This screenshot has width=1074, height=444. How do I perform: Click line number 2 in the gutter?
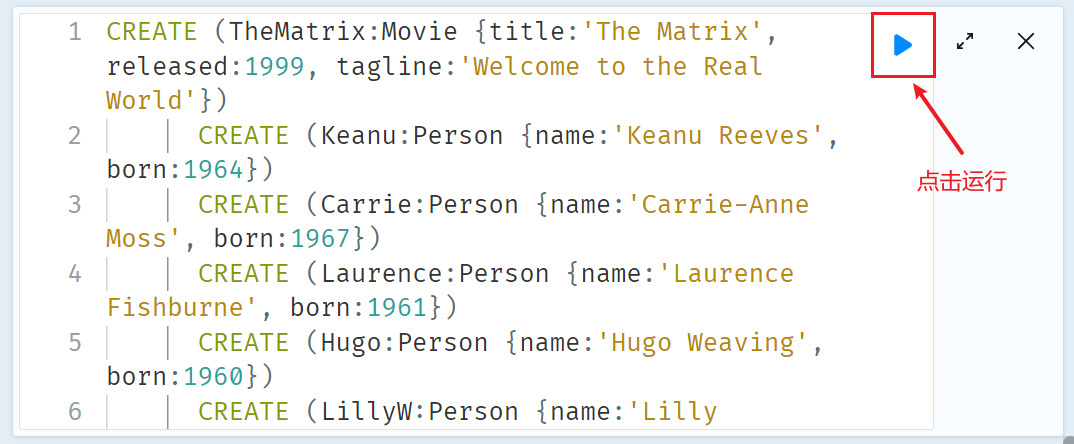coord(75,136)
